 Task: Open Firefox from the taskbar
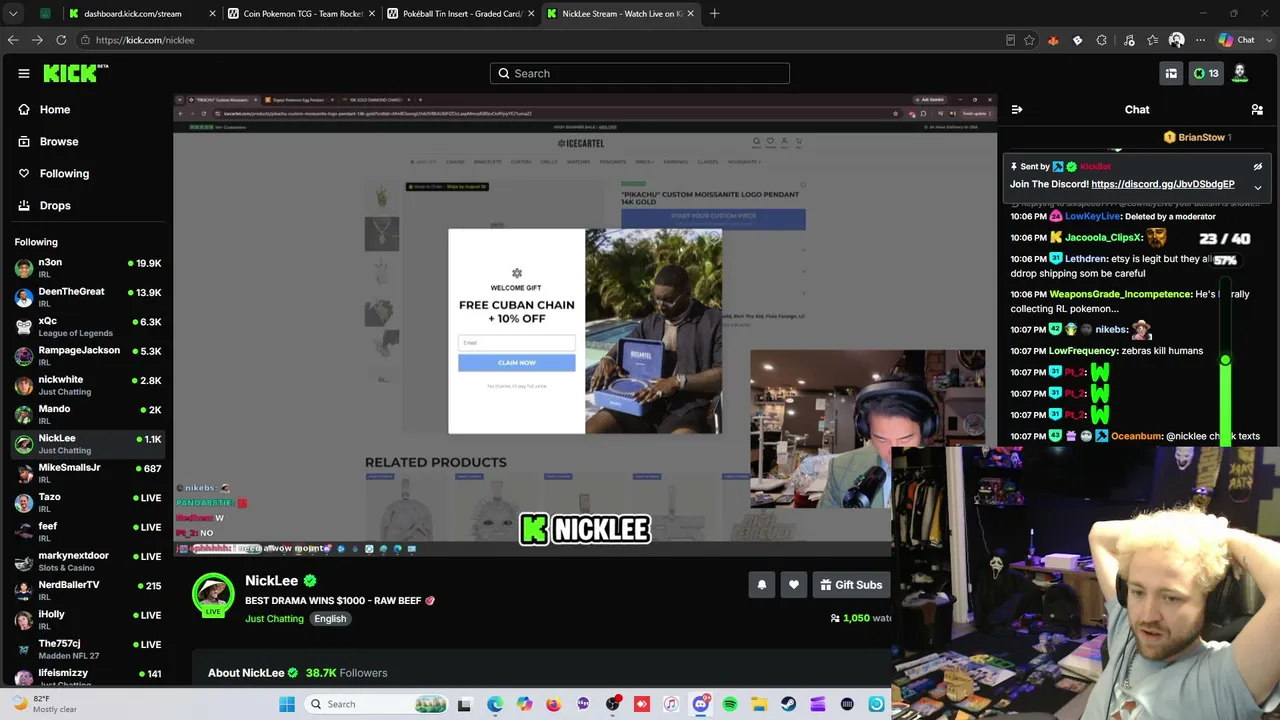[x=554, y=704]
